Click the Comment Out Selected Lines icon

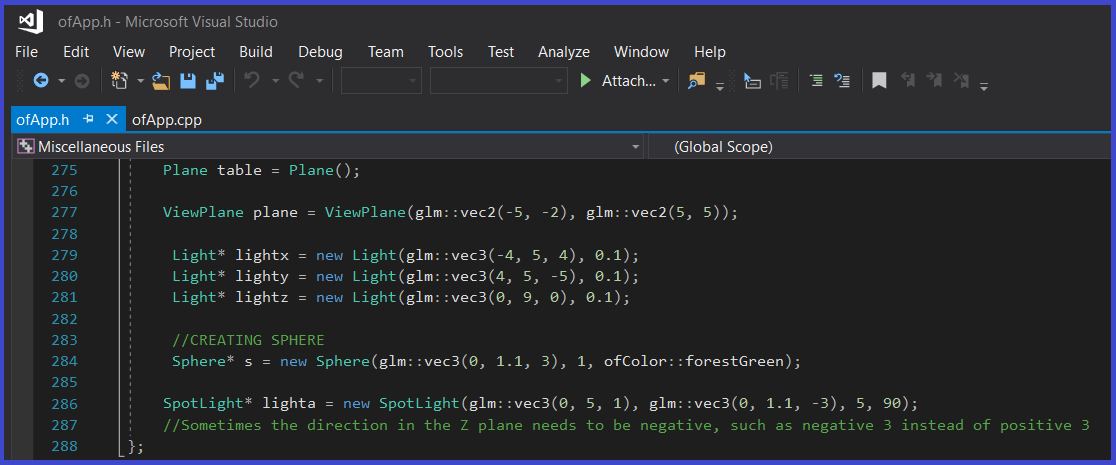(x=816, y=81)
